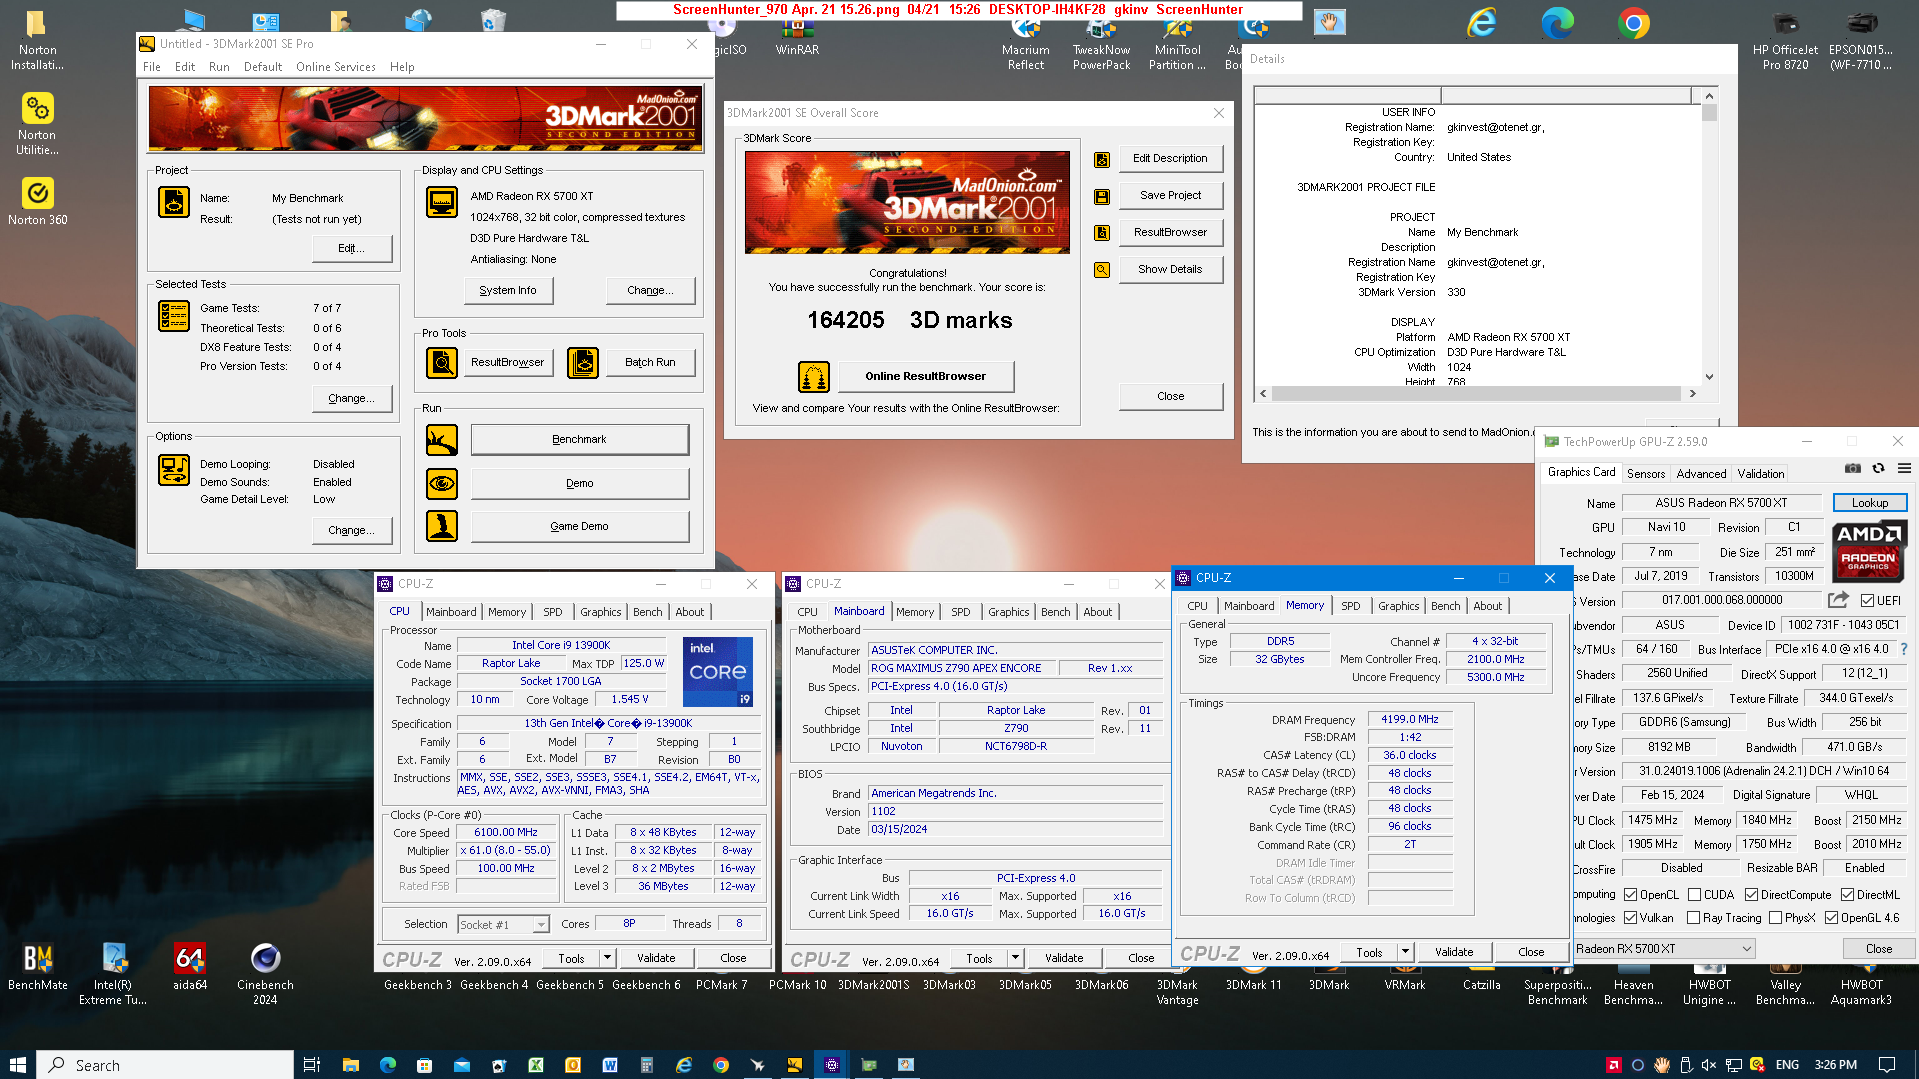This screenshot has width=1919, height=1079.
Task: Open the aida64 desktop shortcut
Action: 189,968
